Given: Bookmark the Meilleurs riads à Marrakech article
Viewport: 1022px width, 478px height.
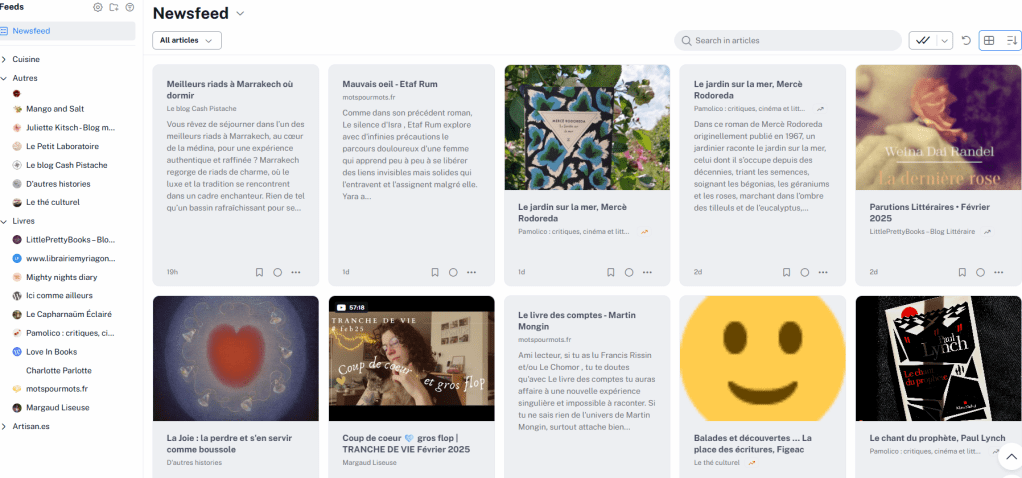Looking at the screenshot, I should [x=259, y=272].
